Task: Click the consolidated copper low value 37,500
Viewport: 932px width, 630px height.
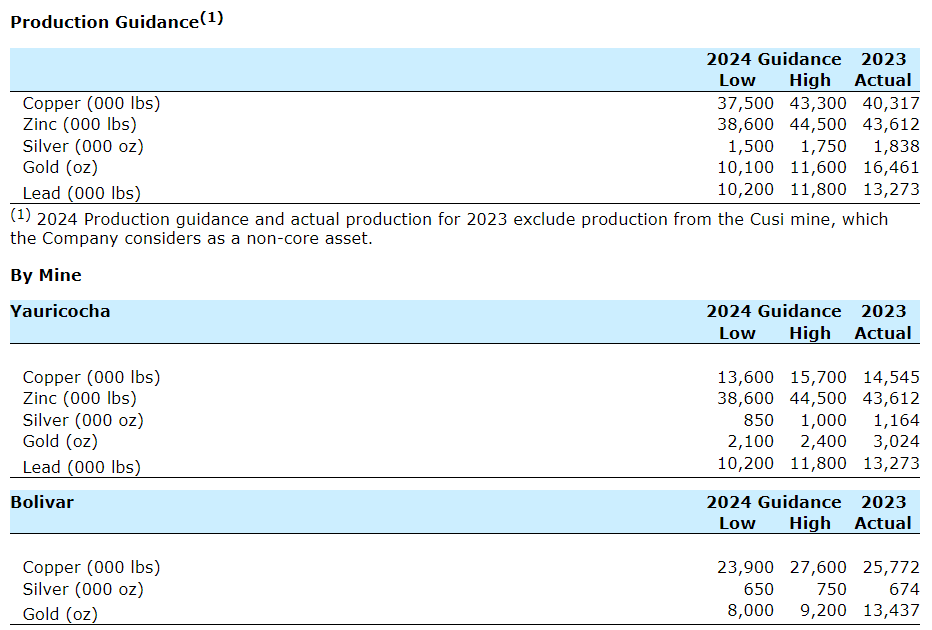Action: [x=745, y=103]
